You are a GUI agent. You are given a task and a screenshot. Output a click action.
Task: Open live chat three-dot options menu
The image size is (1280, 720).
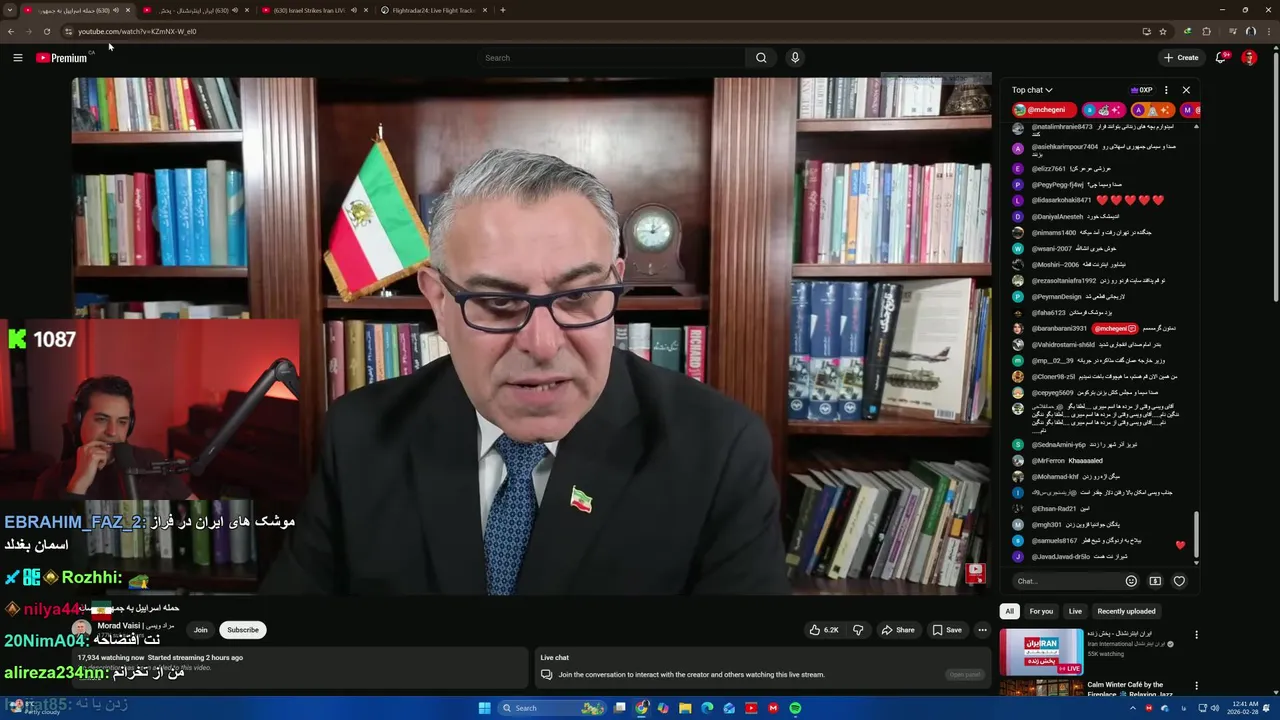tap(1166, 90)
